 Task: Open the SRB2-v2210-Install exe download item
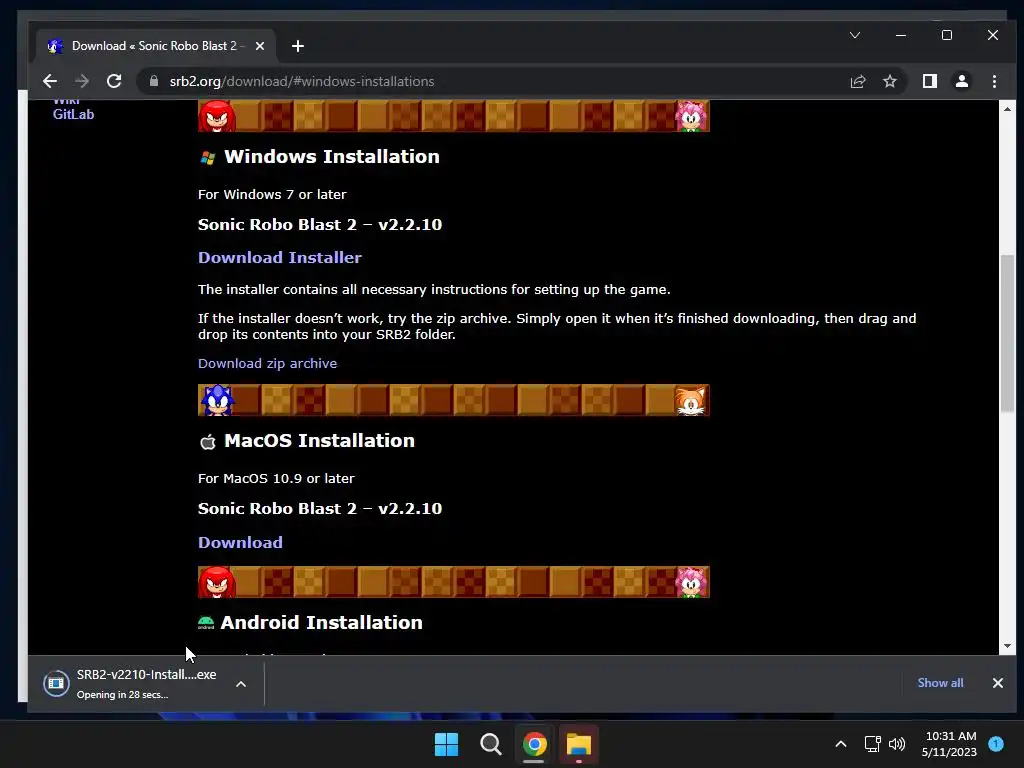click(x=131, y=683)
